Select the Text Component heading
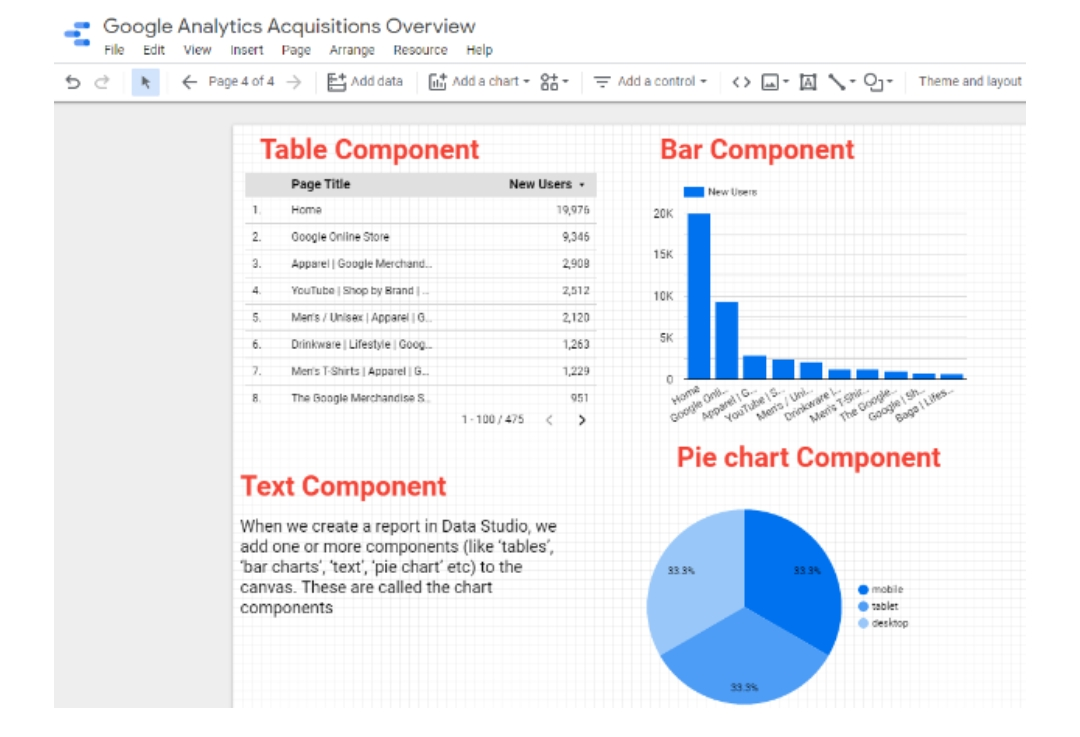Viewport: 1080px width, 737px height. point(343,486)
